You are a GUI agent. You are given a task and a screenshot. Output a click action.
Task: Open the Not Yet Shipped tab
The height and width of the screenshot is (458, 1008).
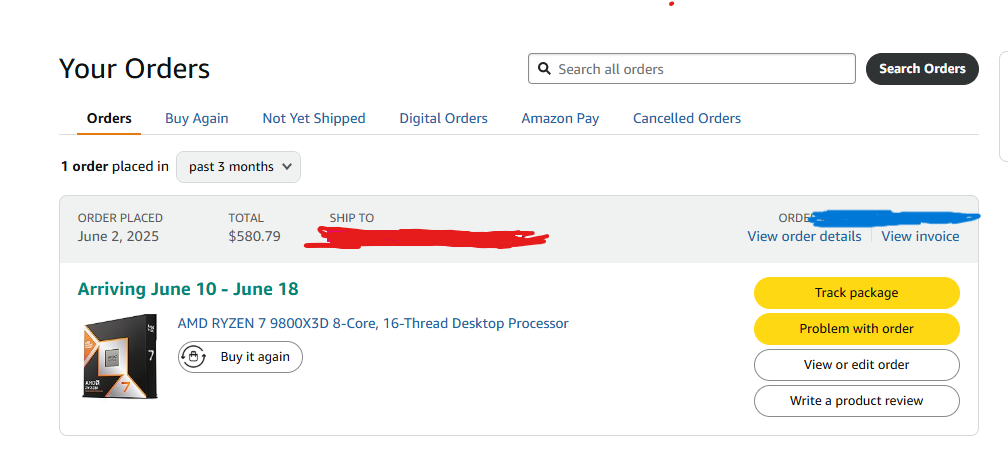coord(314,118)
